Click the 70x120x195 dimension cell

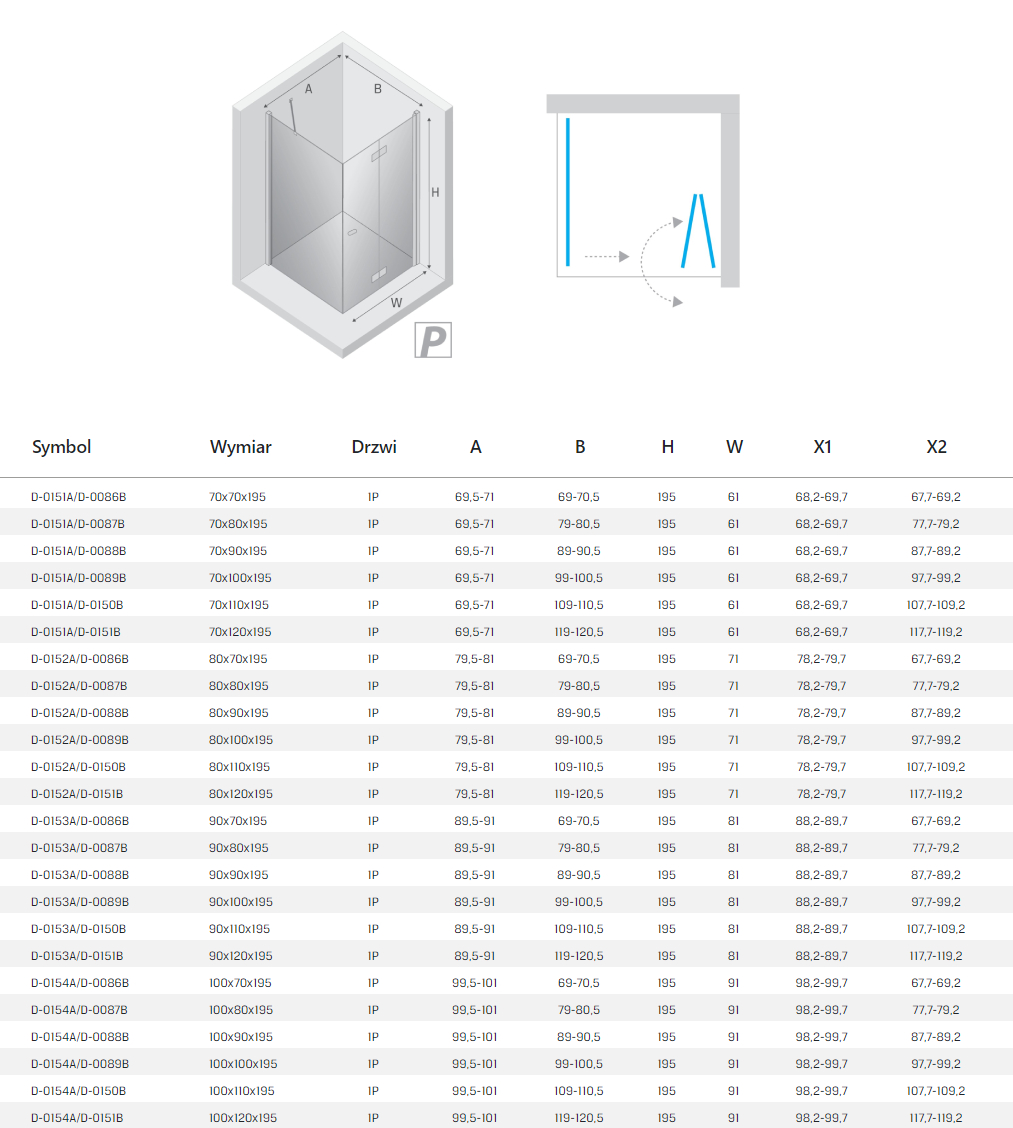pos(240,632)
